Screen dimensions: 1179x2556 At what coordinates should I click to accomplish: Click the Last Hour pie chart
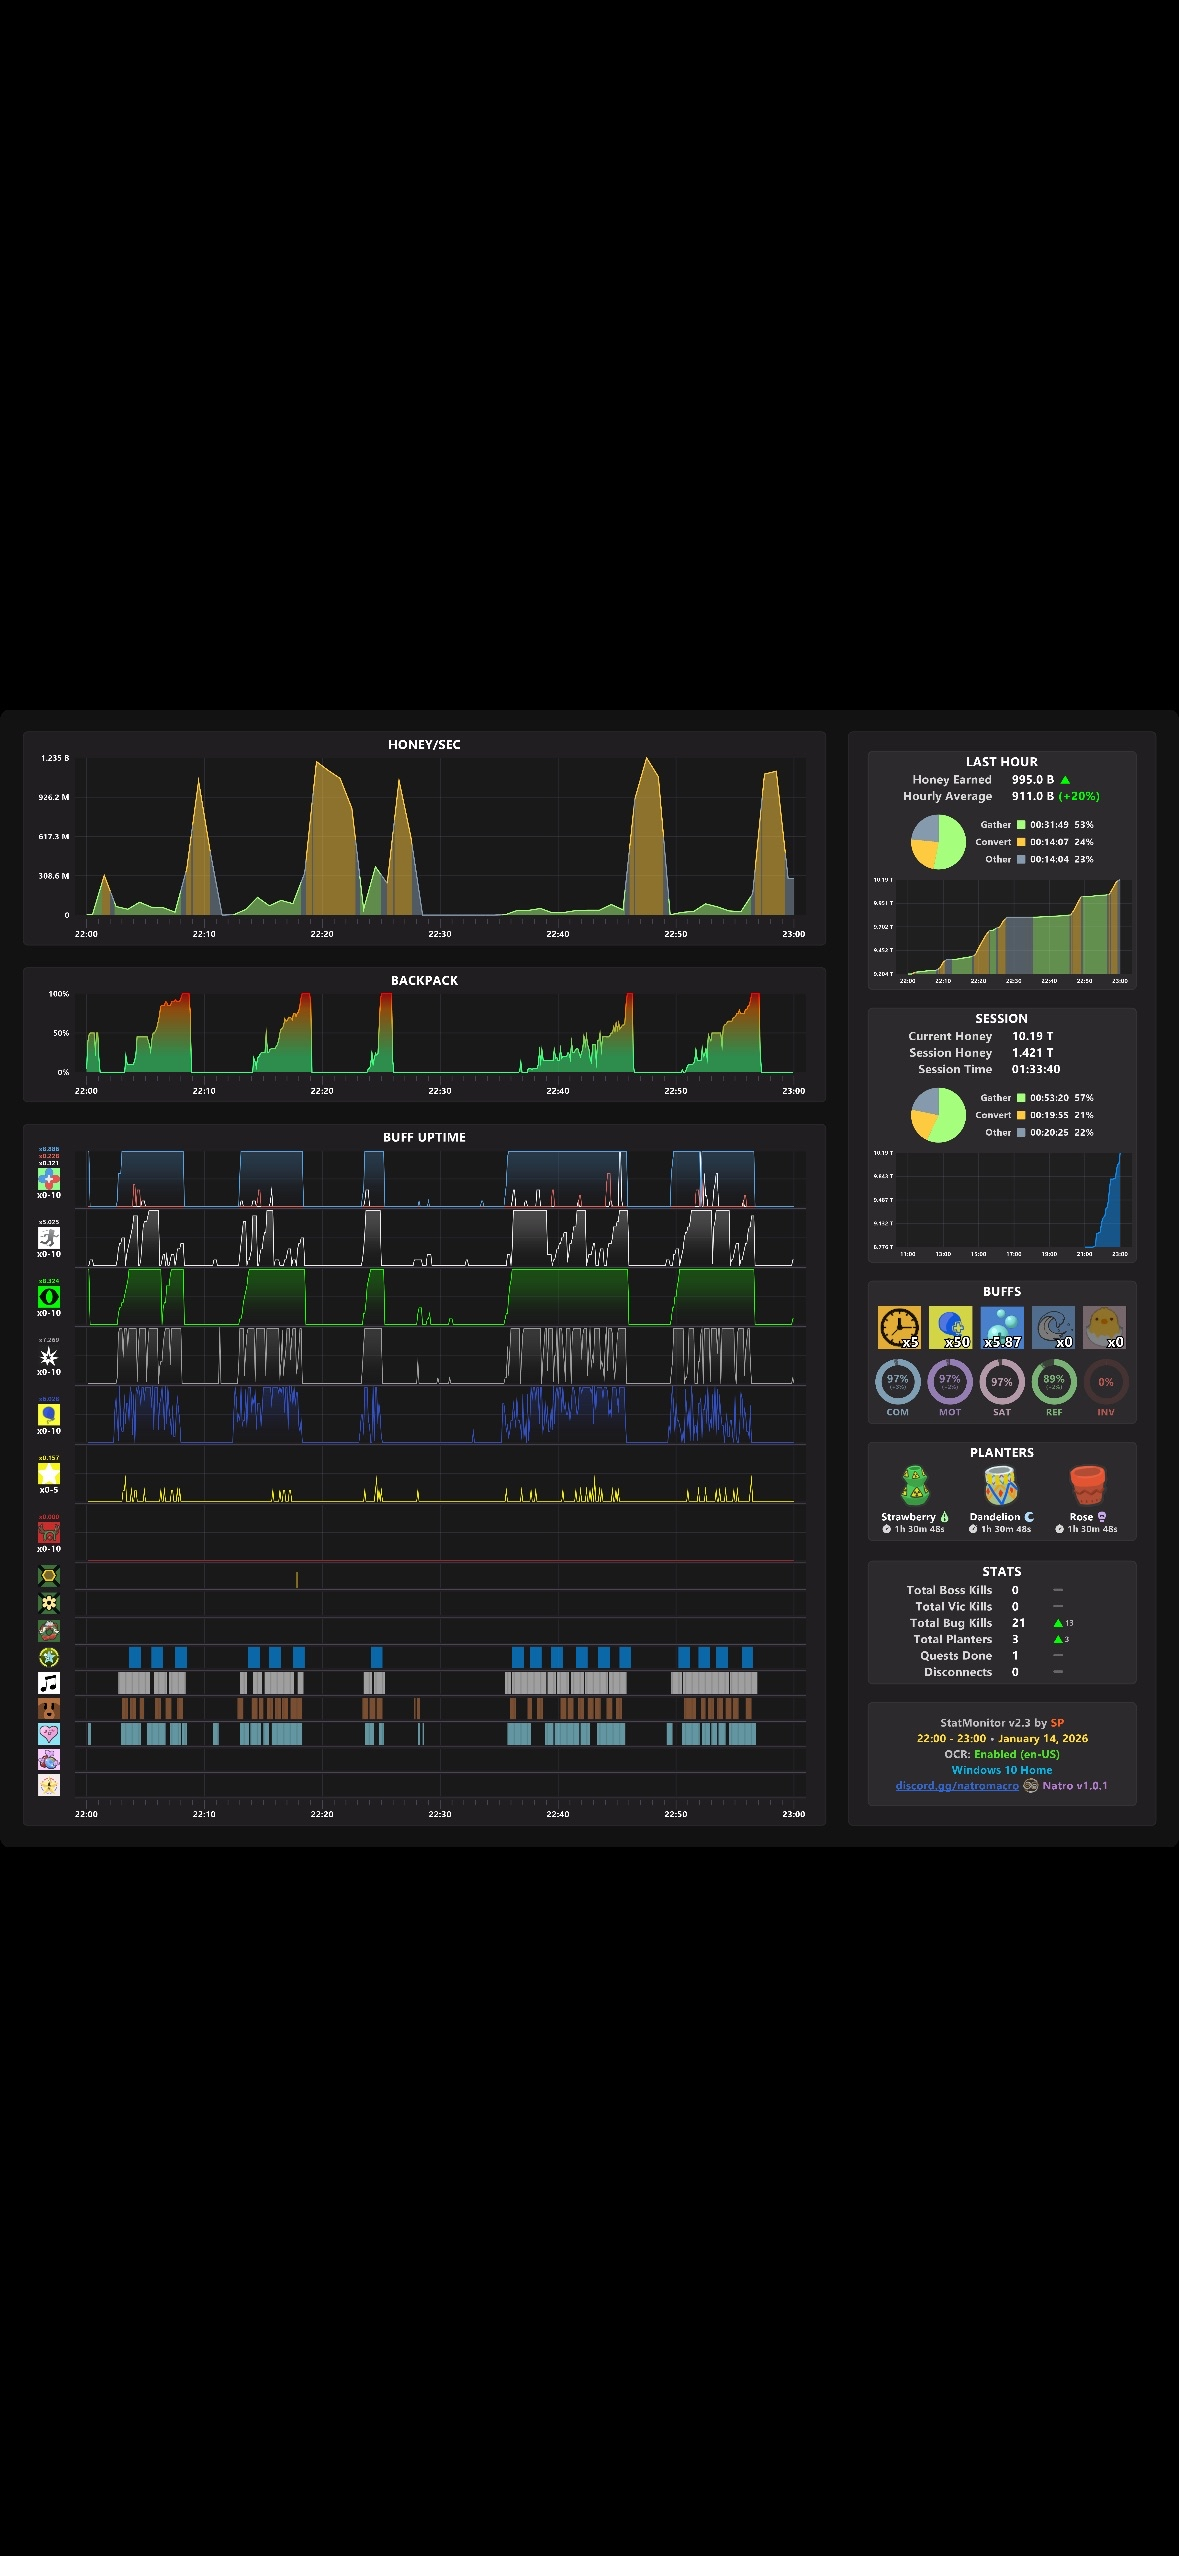[938, 842]
